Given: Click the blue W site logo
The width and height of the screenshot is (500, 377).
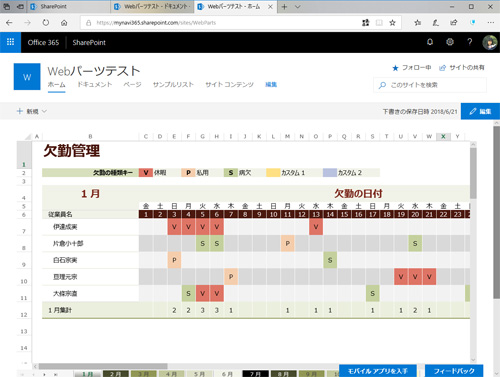Looking at the screenshot, I should (x=27, y=77).
